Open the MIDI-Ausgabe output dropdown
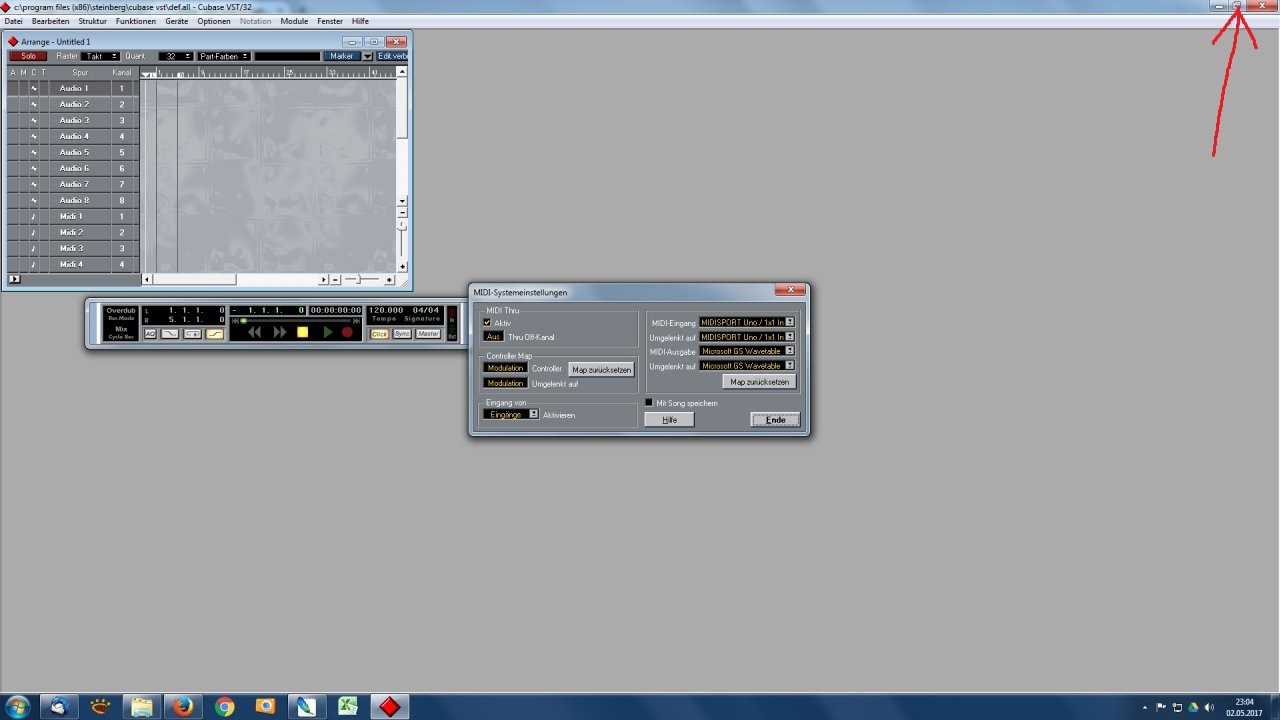Viewport: 1280px width, 720px height. click(789, 351)
